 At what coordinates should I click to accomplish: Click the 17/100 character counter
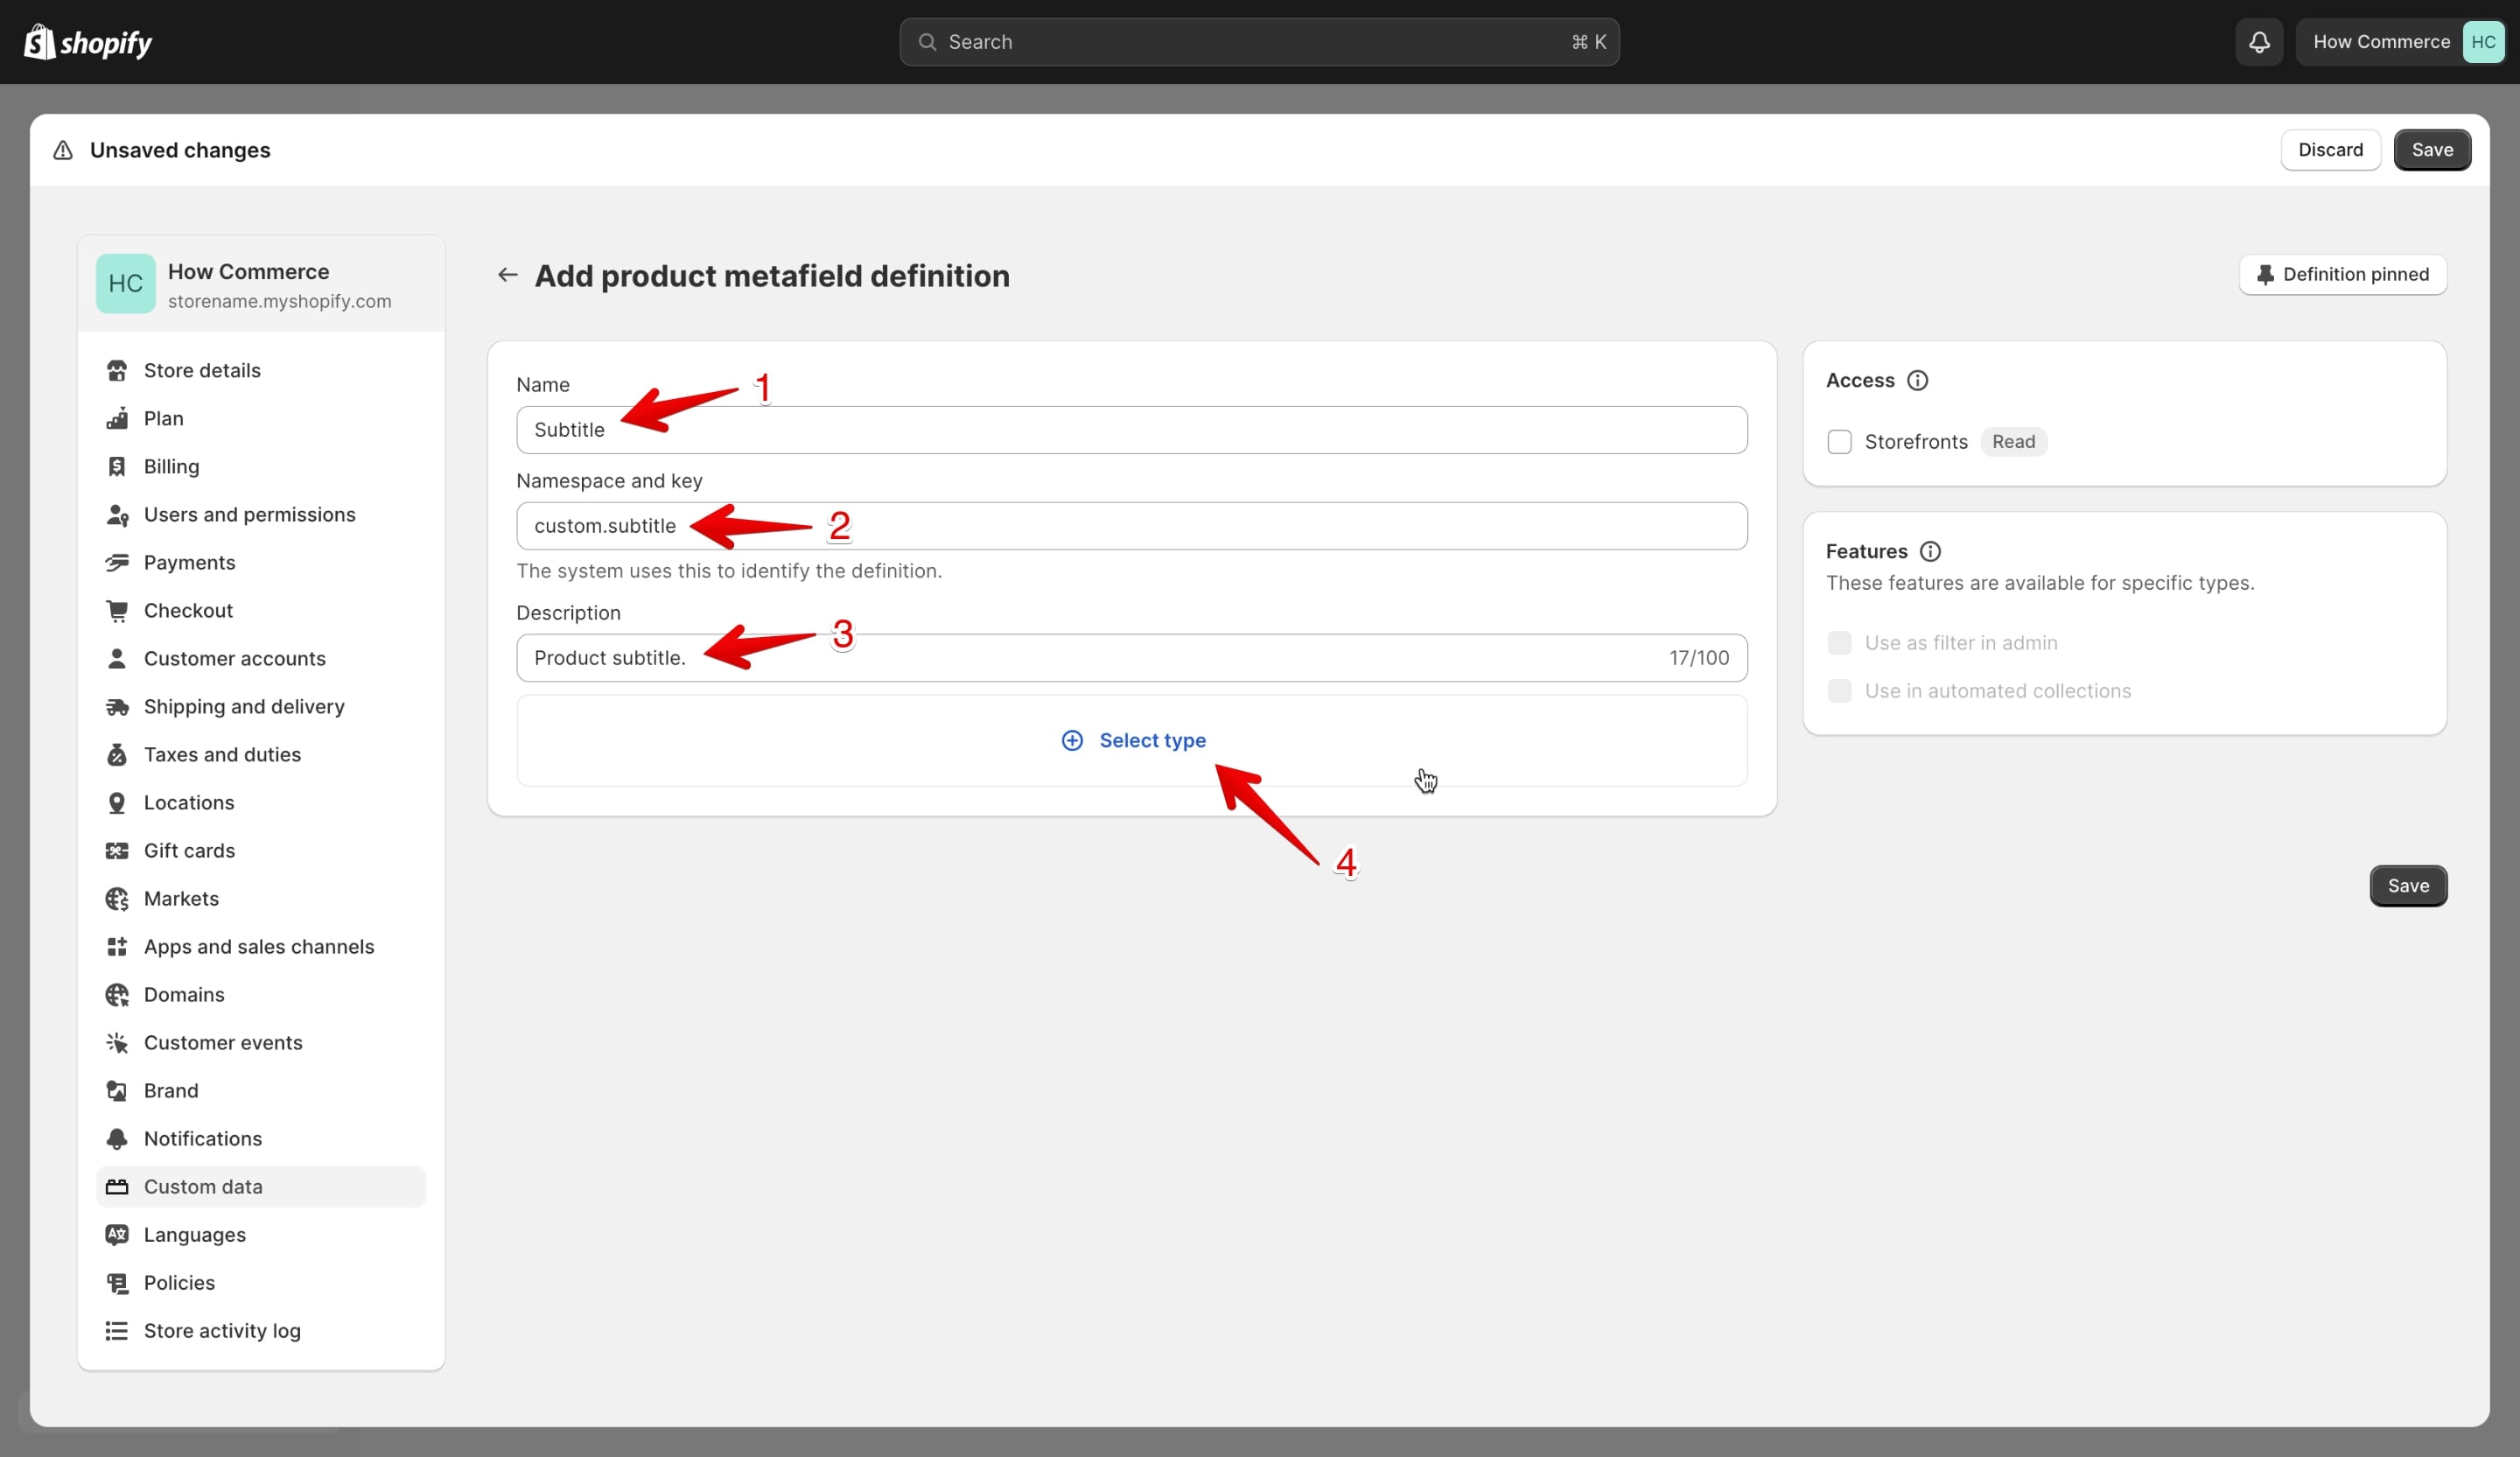click(1699, 658)
